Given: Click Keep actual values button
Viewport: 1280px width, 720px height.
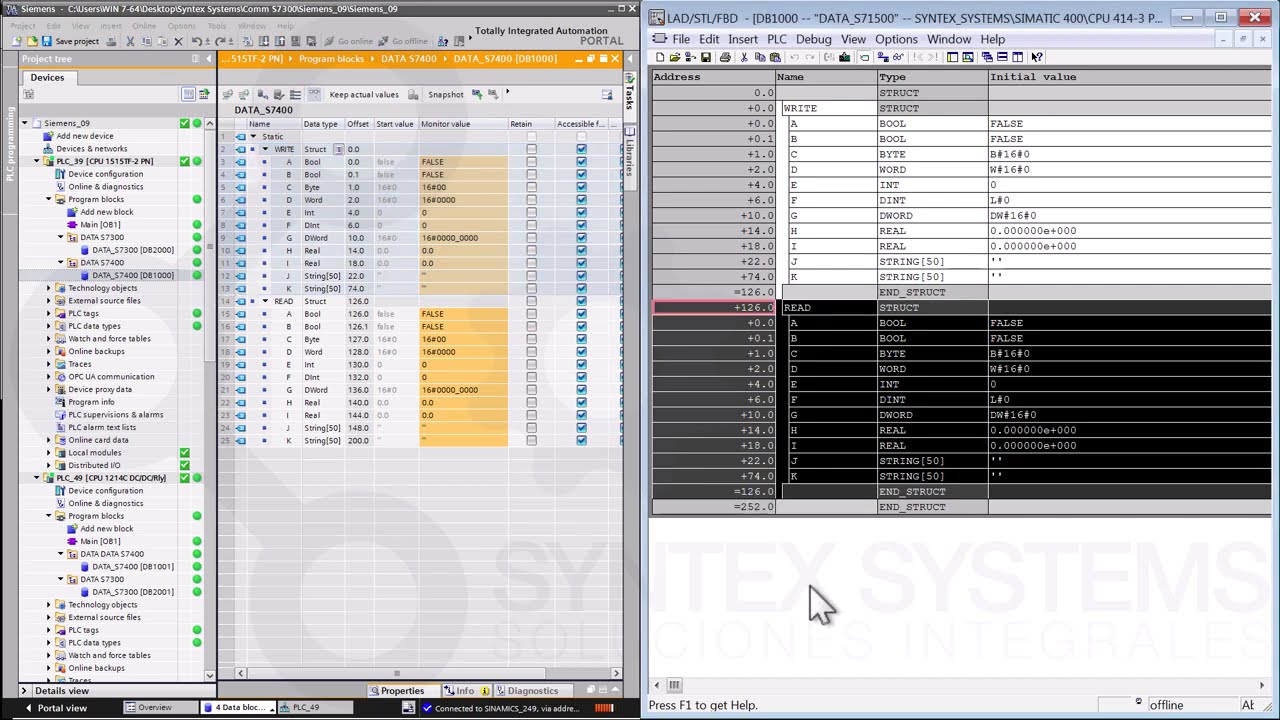Looking at the screenshot, I should click(364, 94).
